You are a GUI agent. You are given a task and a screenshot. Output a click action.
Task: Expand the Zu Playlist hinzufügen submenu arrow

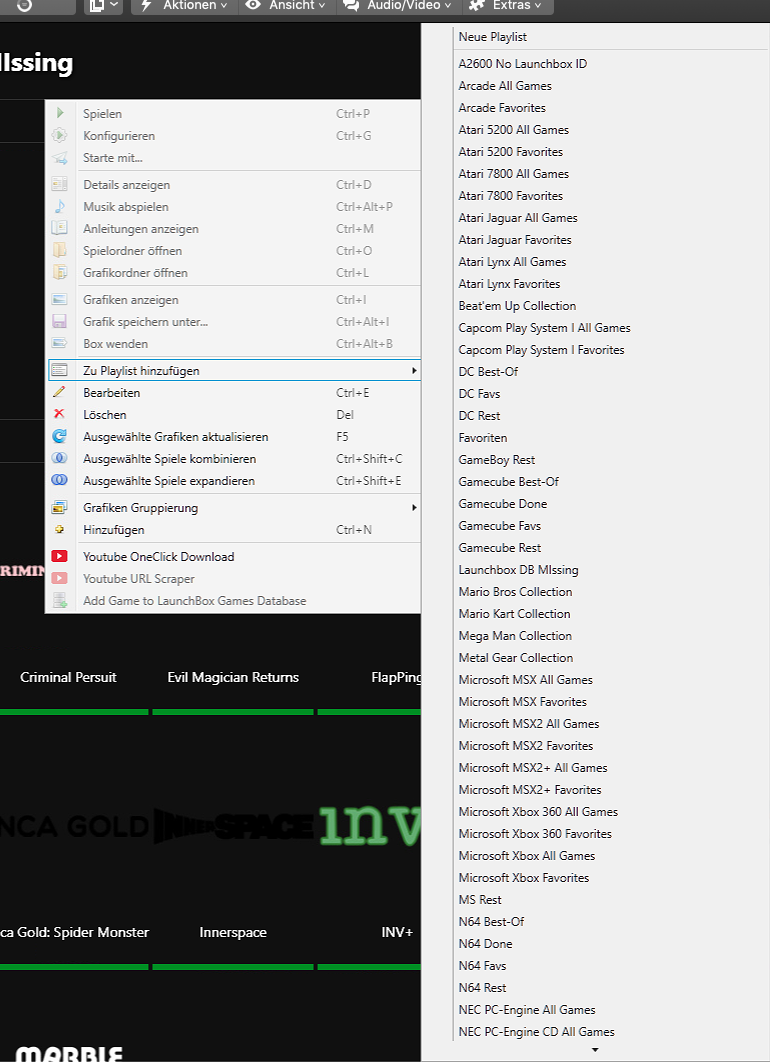pyautogui.click(x=414, y=371)
